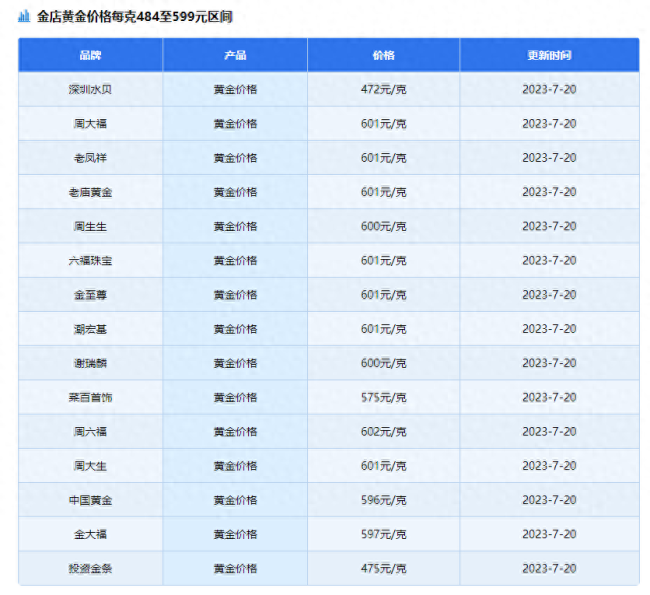Image resolution: width=650 pixels, height=595 pixels.
Task: Select the brand cell 深圳水贝
Action: [90, 90]
